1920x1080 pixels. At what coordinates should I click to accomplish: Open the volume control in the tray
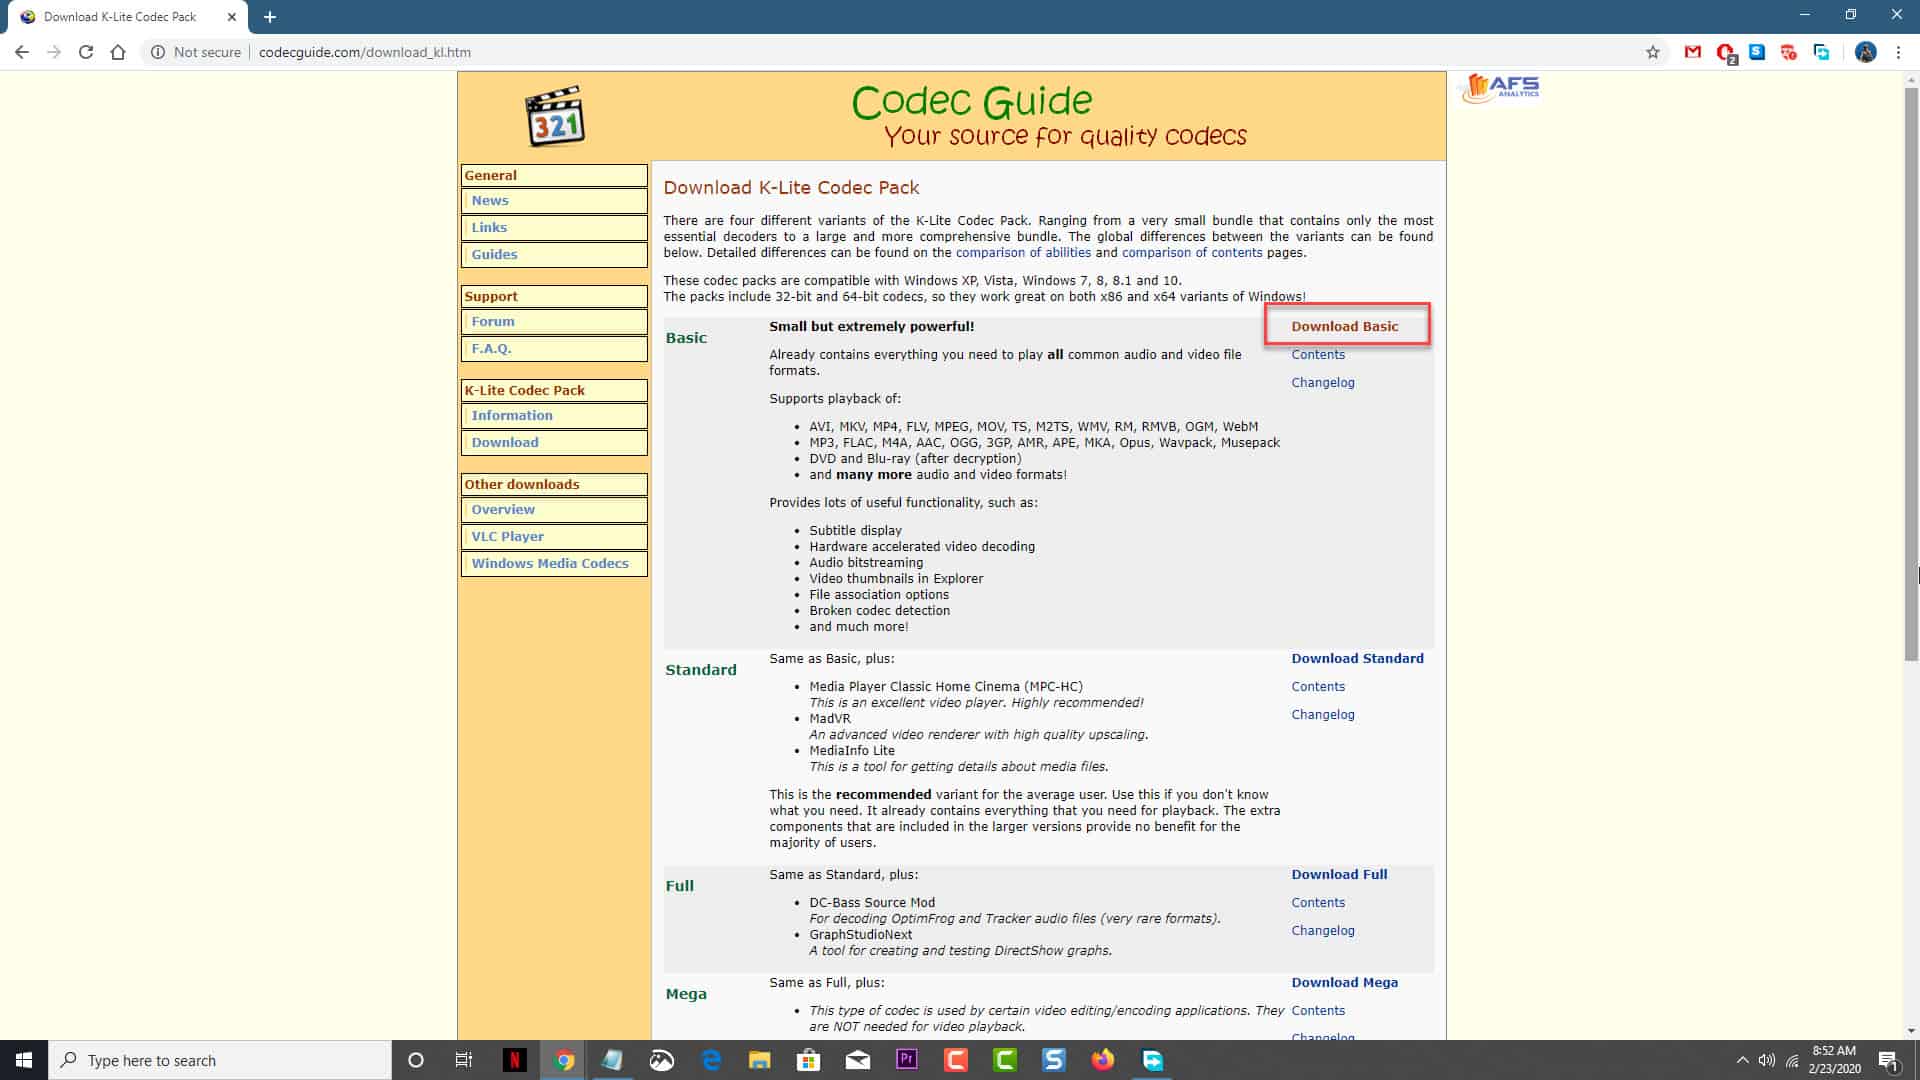(x=1767, y=1060)
